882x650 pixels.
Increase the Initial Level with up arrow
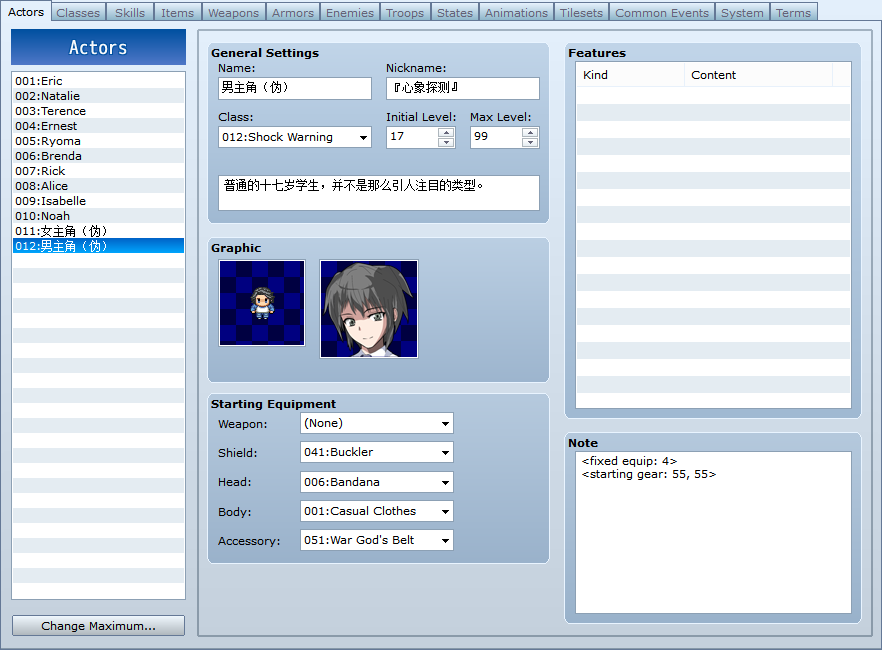(446, 132)
